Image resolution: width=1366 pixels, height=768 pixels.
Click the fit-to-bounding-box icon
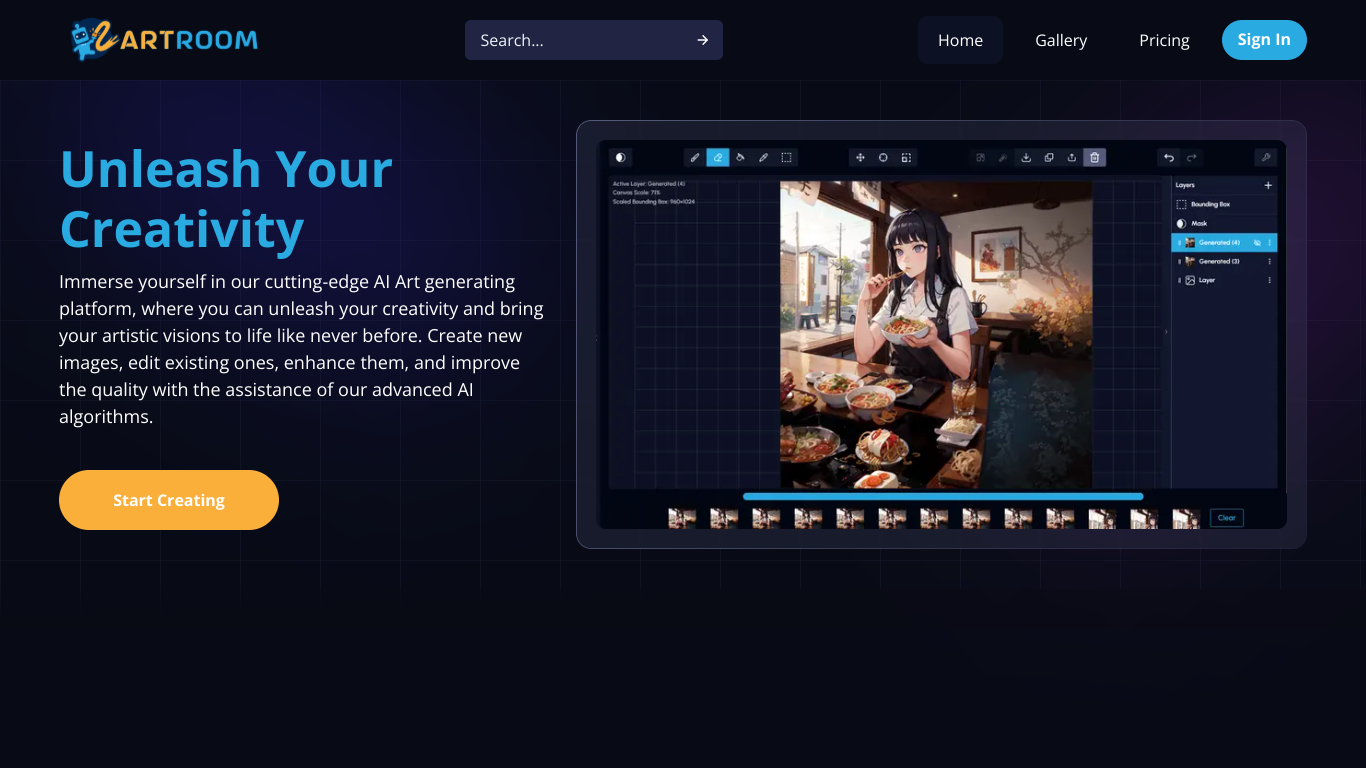tap(906, 158)
